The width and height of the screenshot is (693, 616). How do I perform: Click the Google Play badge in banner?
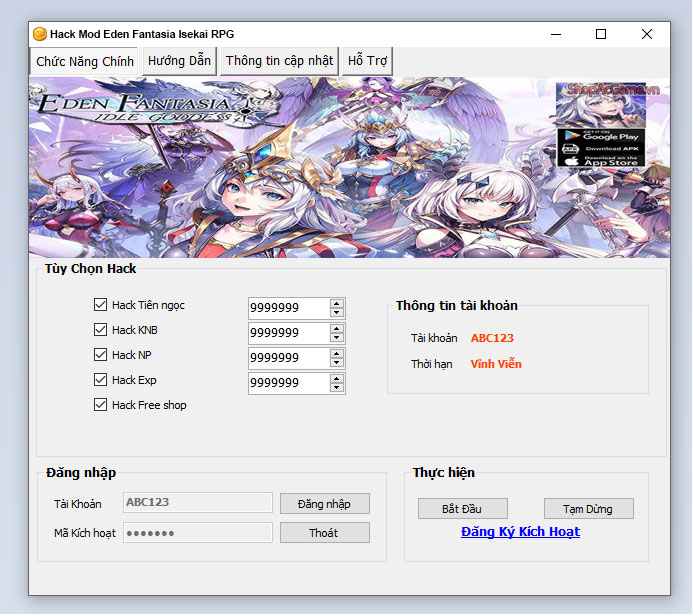click(601, 136)
